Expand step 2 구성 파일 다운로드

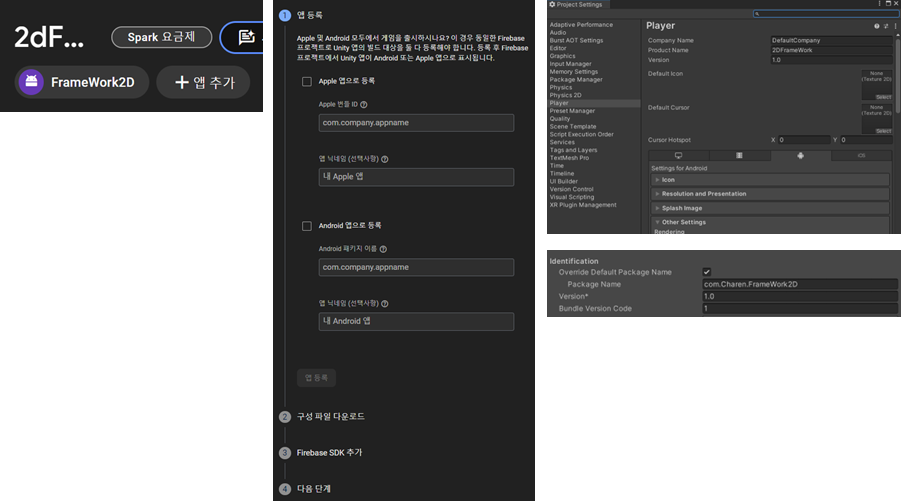point(330,417)
